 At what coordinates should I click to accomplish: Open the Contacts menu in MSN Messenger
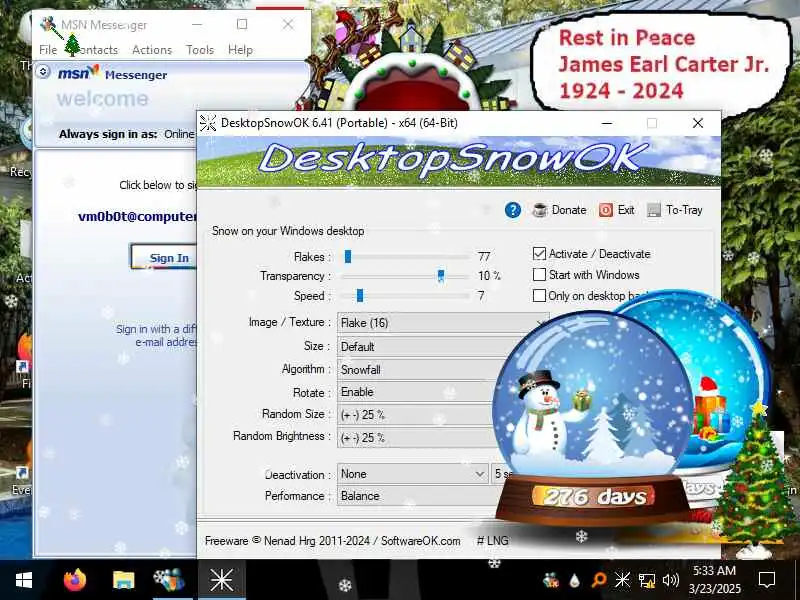(x=96, y=50)
